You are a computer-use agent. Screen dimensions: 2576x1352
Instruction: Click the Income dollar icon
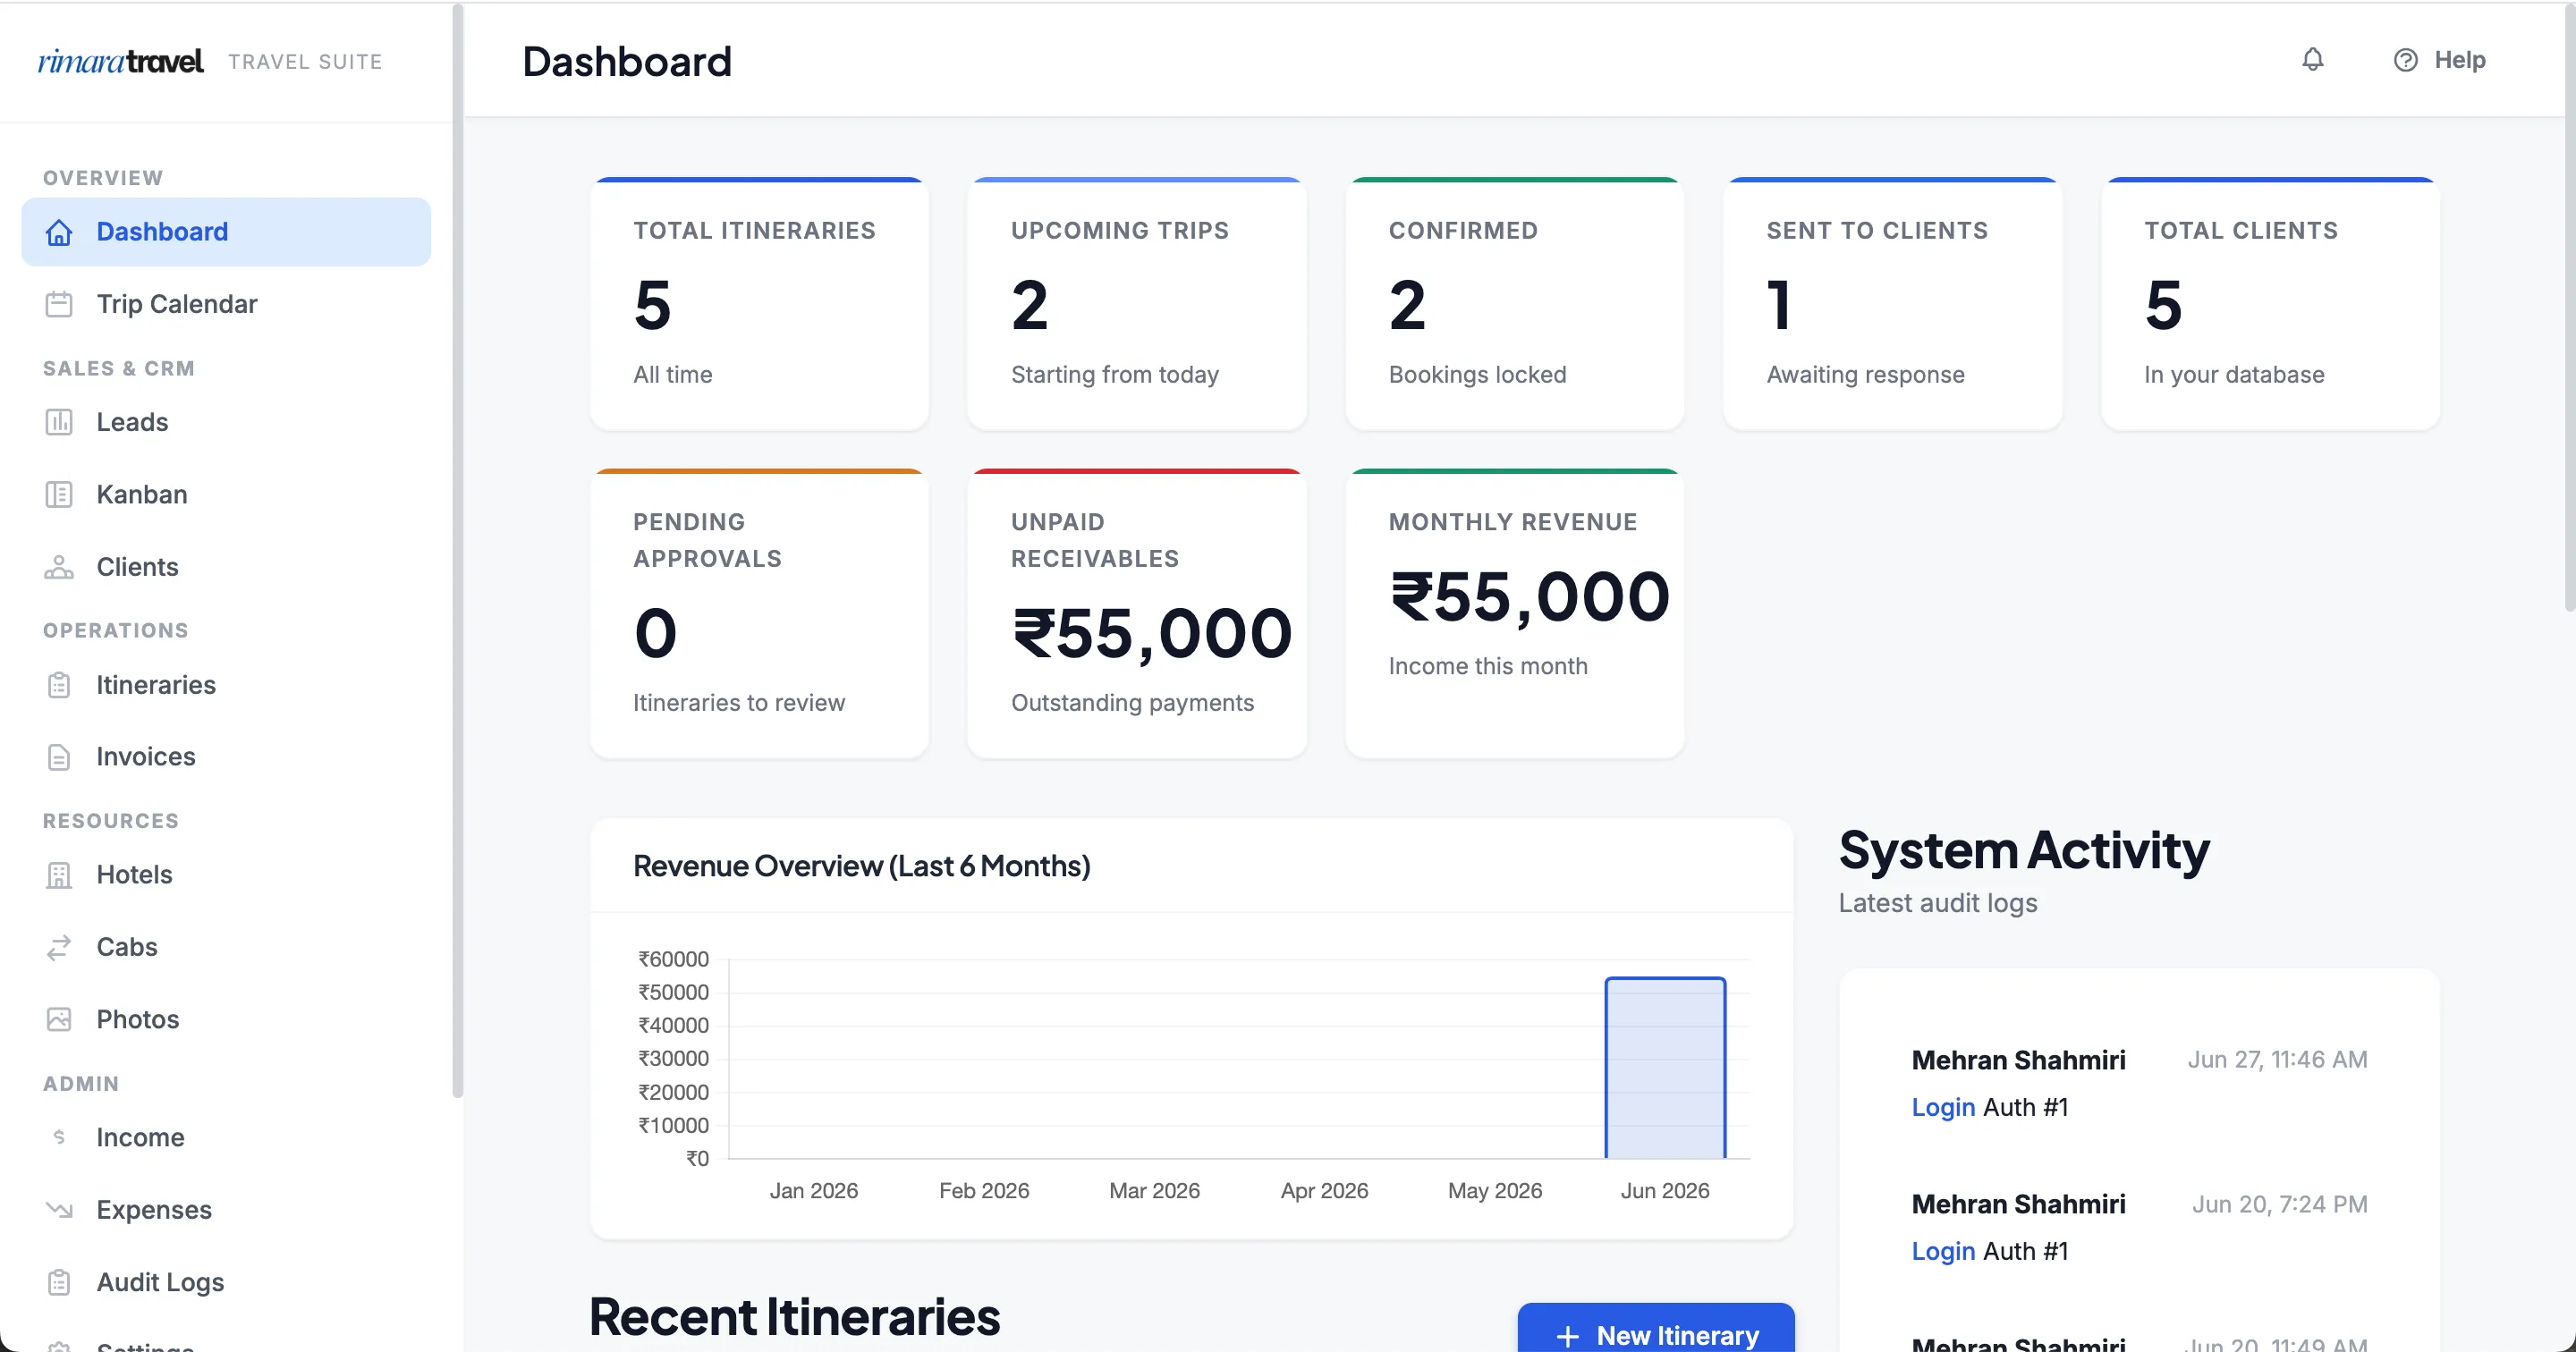(59, 1137)
